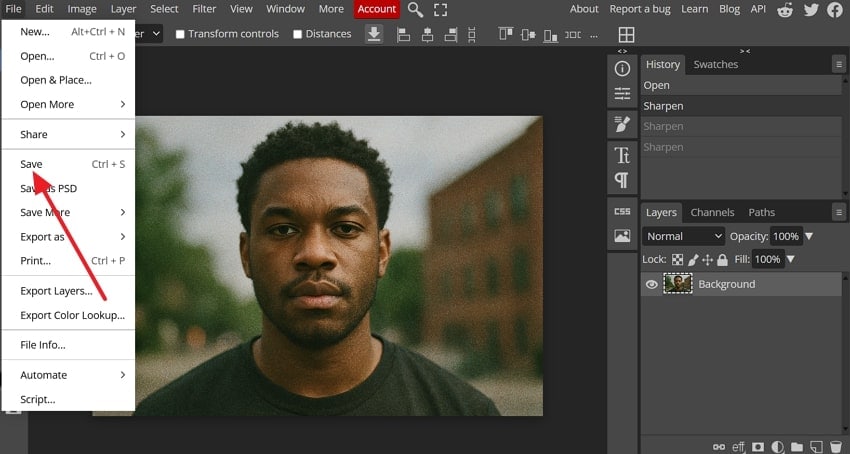Switch to the Channels tab
The image size is (850, 454).
(712, 212)
